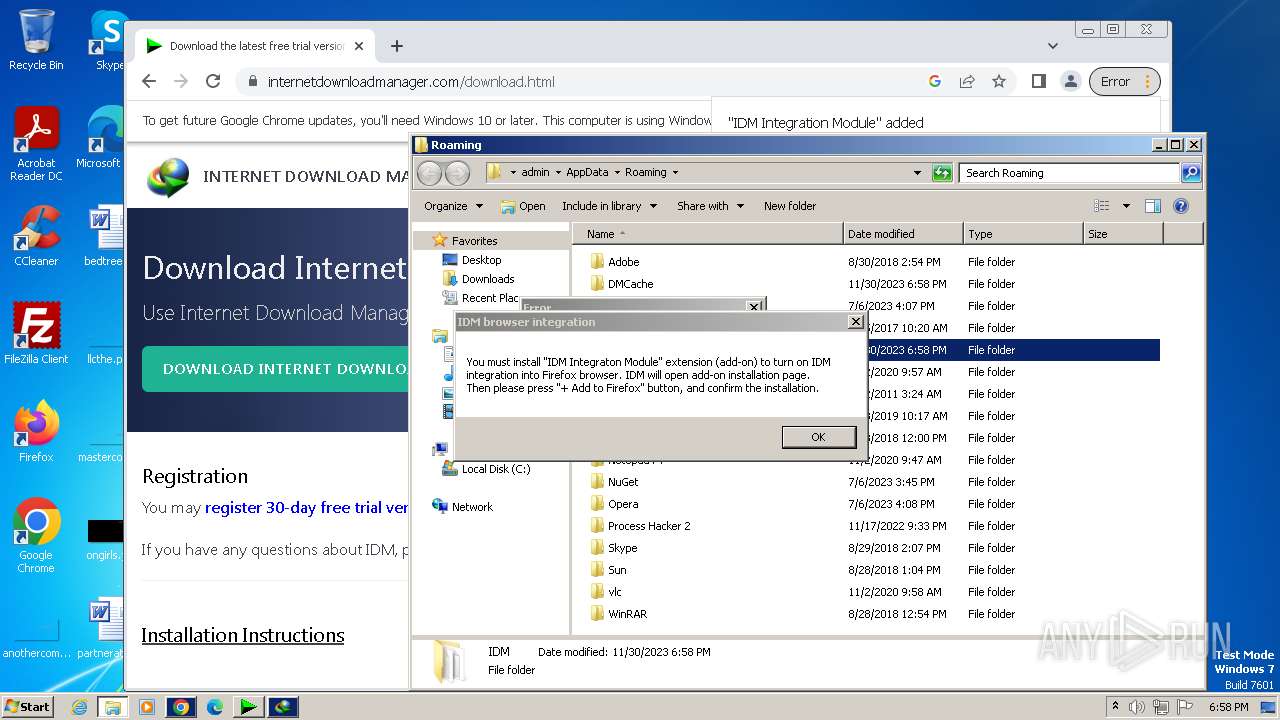Click Search Roaming field
The width and height of the screenshot is (1280, 720).
1069,173
